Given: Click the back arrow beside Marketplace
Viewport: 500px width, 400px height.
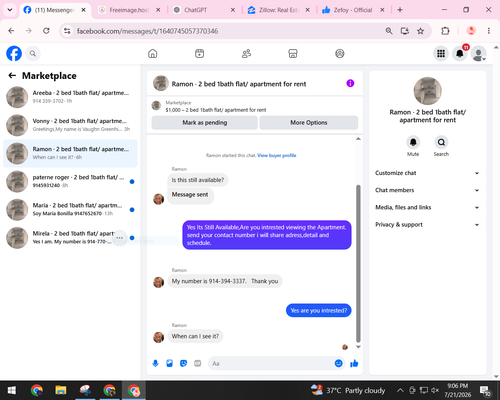Looking at the screenshot, I should pyautogui.click(x=12, y=76).
